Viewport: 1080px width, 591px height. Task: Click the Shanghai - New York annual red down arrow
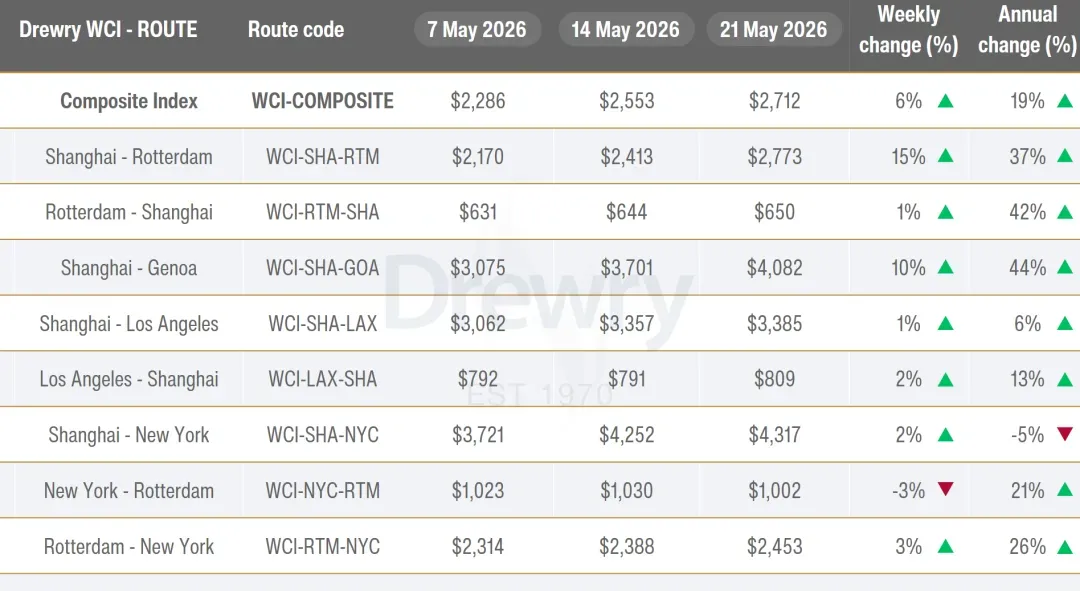point(1065,434)
